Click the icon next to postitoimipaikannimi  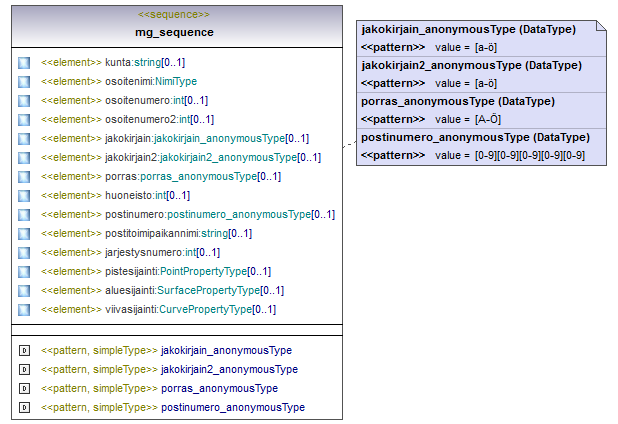coord(24,234)
